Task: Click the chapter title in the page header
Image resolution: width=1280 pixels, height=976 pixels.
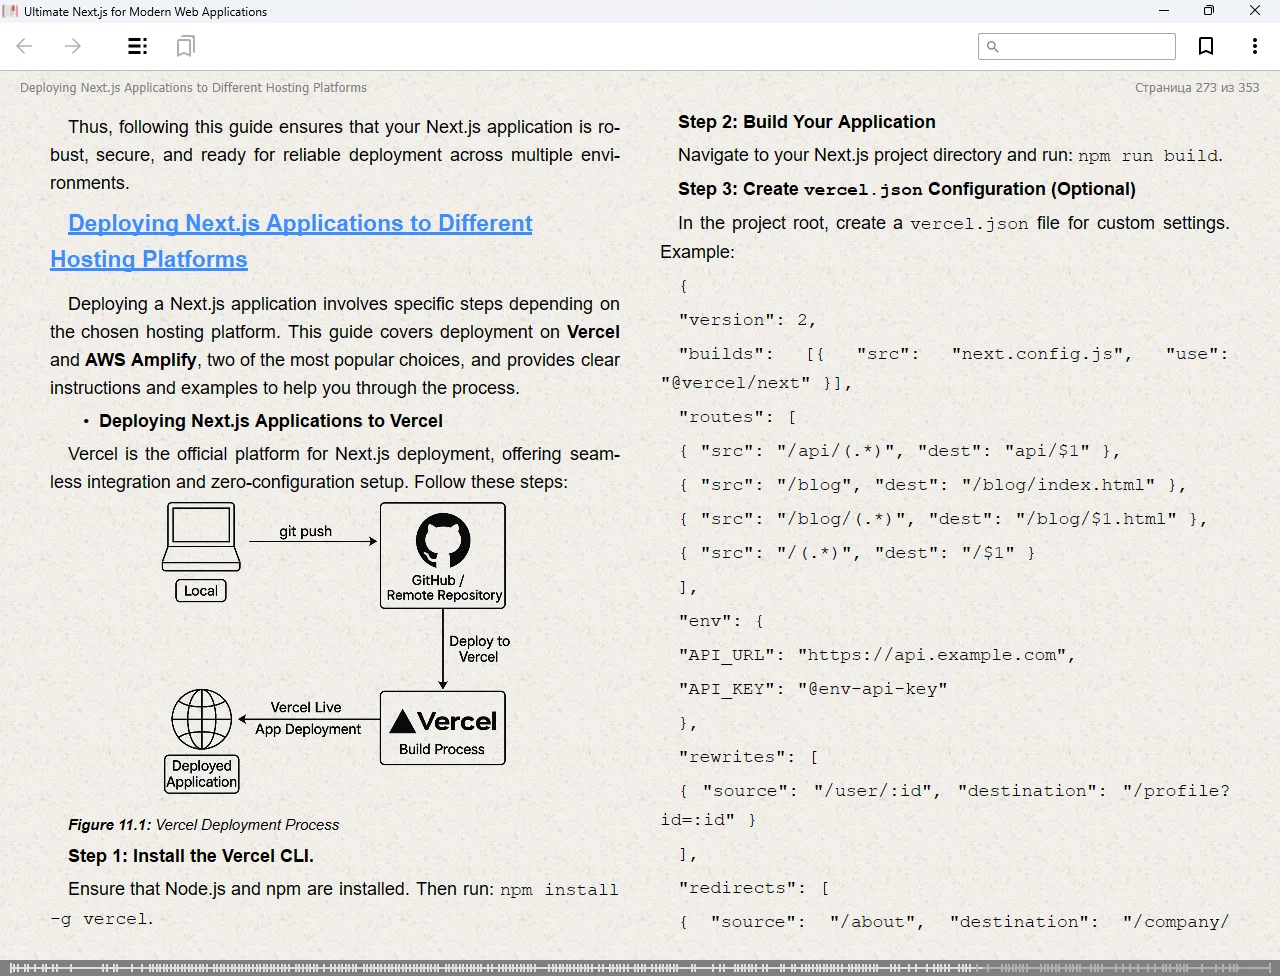Action: click(193, 88)
